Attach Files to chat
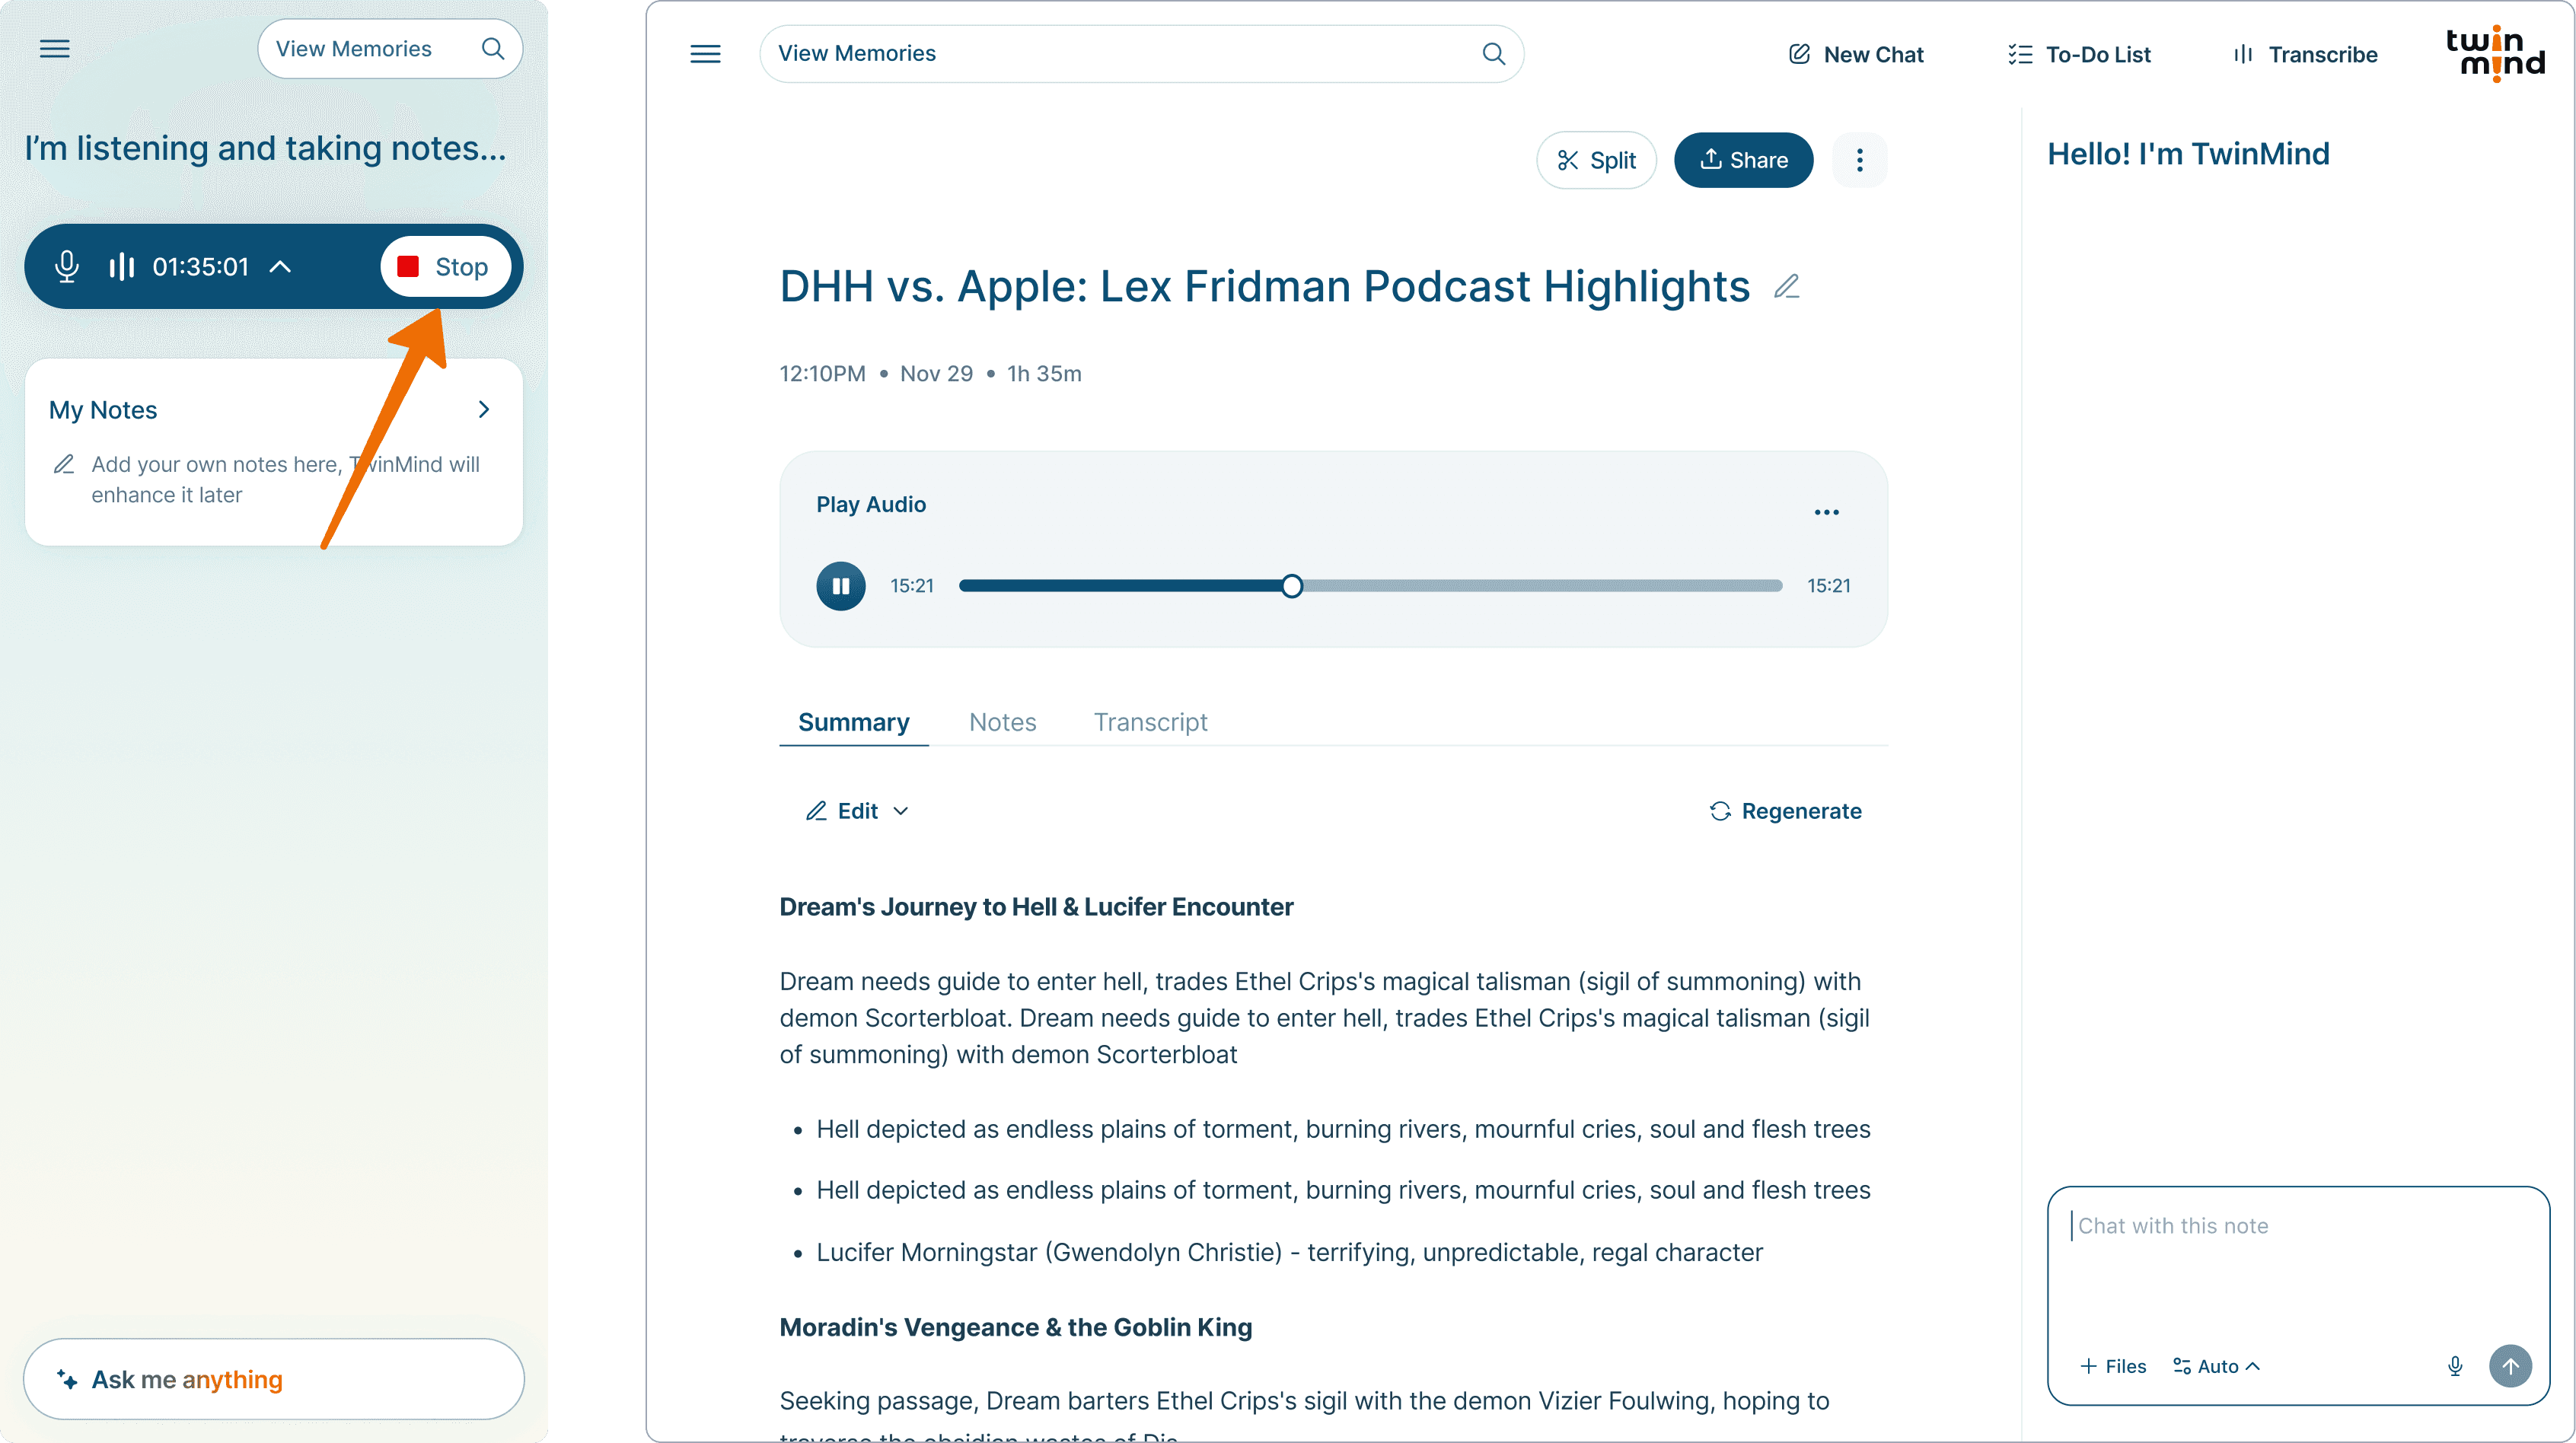Viewport: 2576px width, 1443px height. pos(2113,1366)
